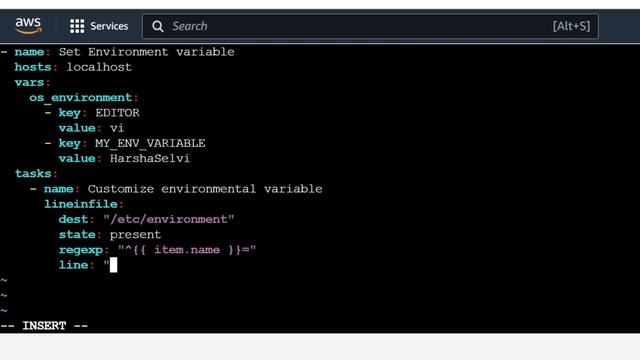Screen dimensions: 640x360
Task: Click the 'regexp:' key
Action: click(84, 250)
